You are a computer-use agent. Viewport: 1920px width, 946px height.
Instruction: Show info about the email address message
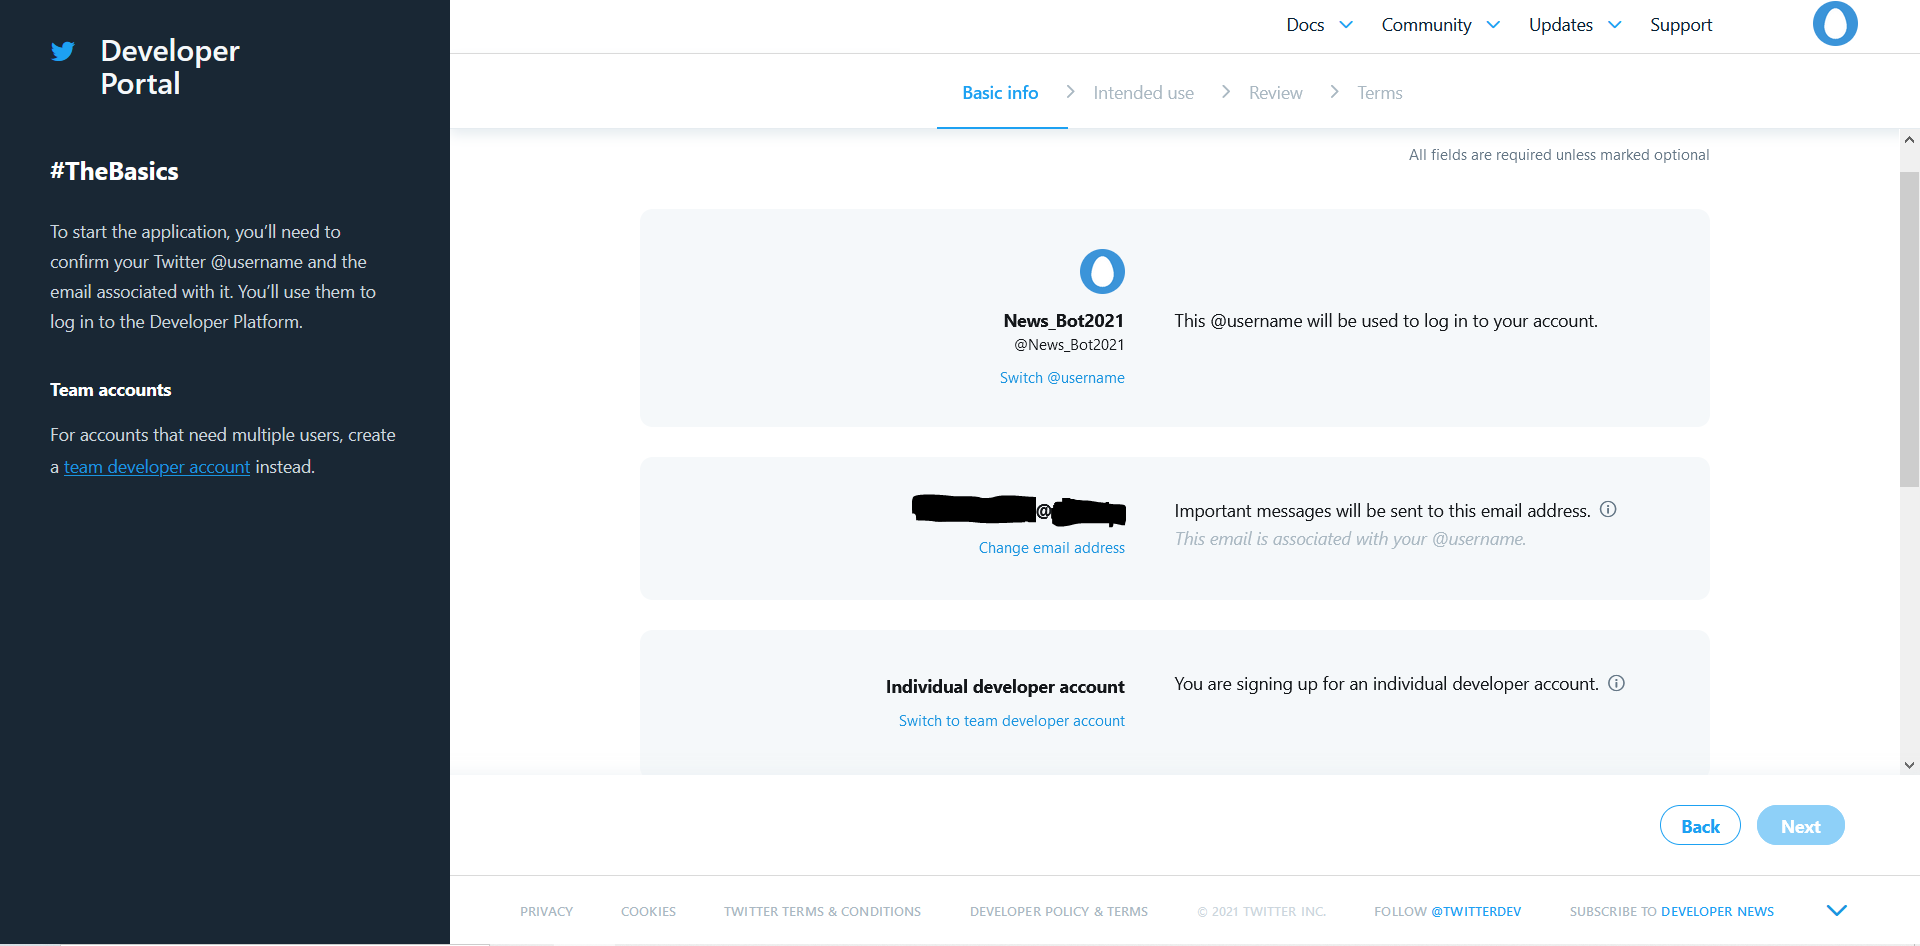[1608, 509]
